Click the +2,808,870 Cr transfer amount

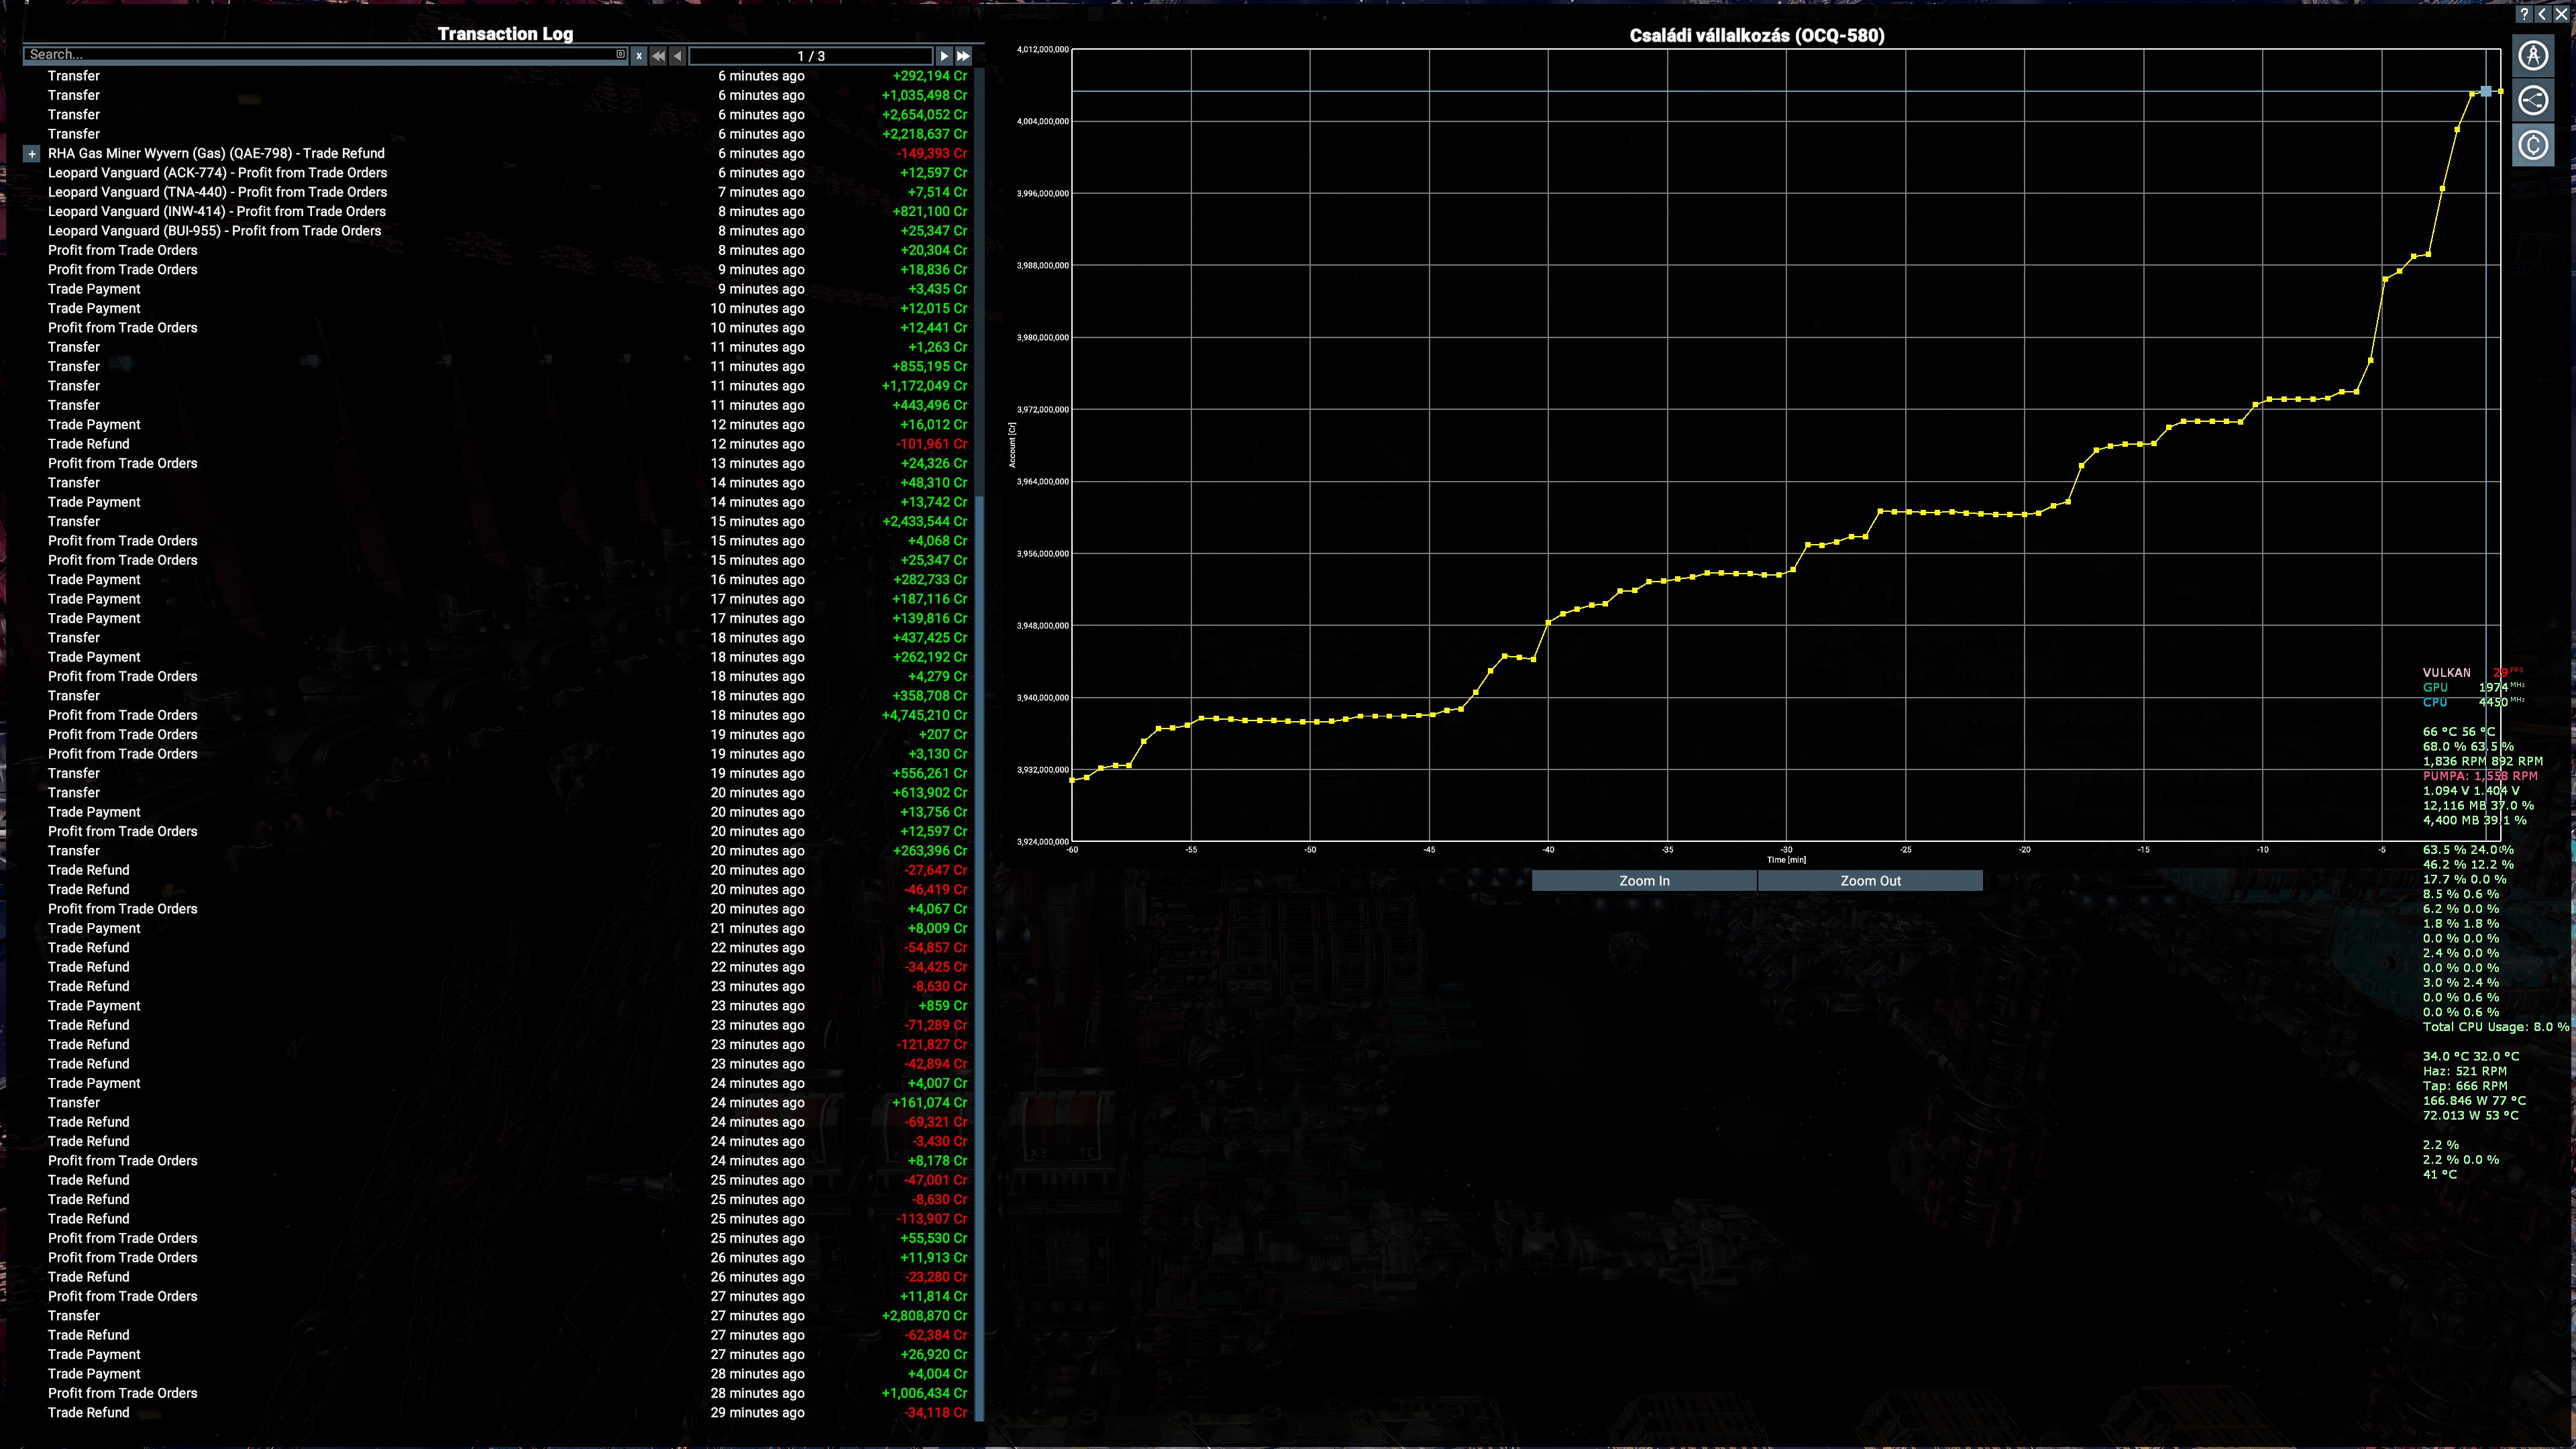coord(924,1316)
